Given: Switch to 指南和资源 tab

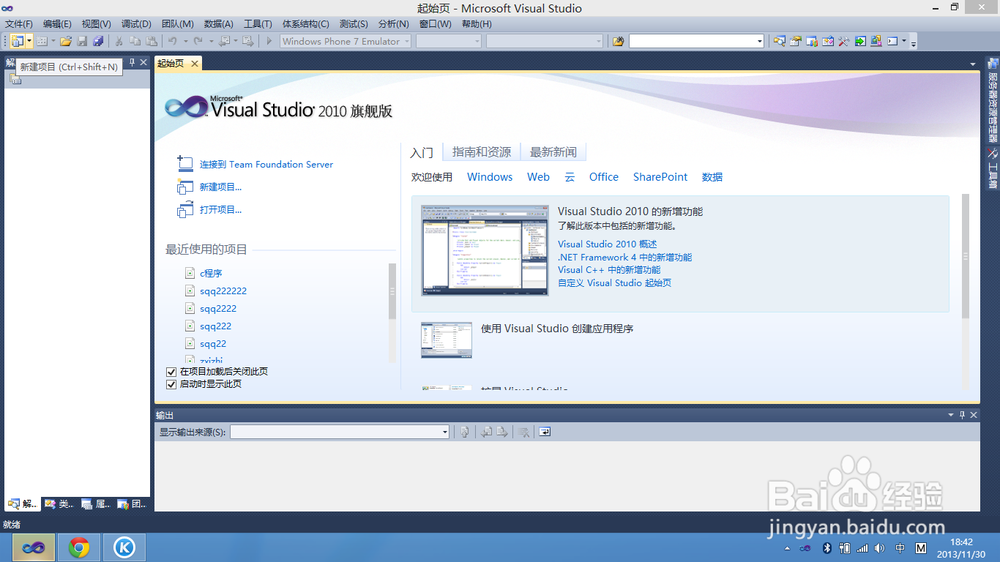Looking at the screenshot, I should click(x=482, y=152).
